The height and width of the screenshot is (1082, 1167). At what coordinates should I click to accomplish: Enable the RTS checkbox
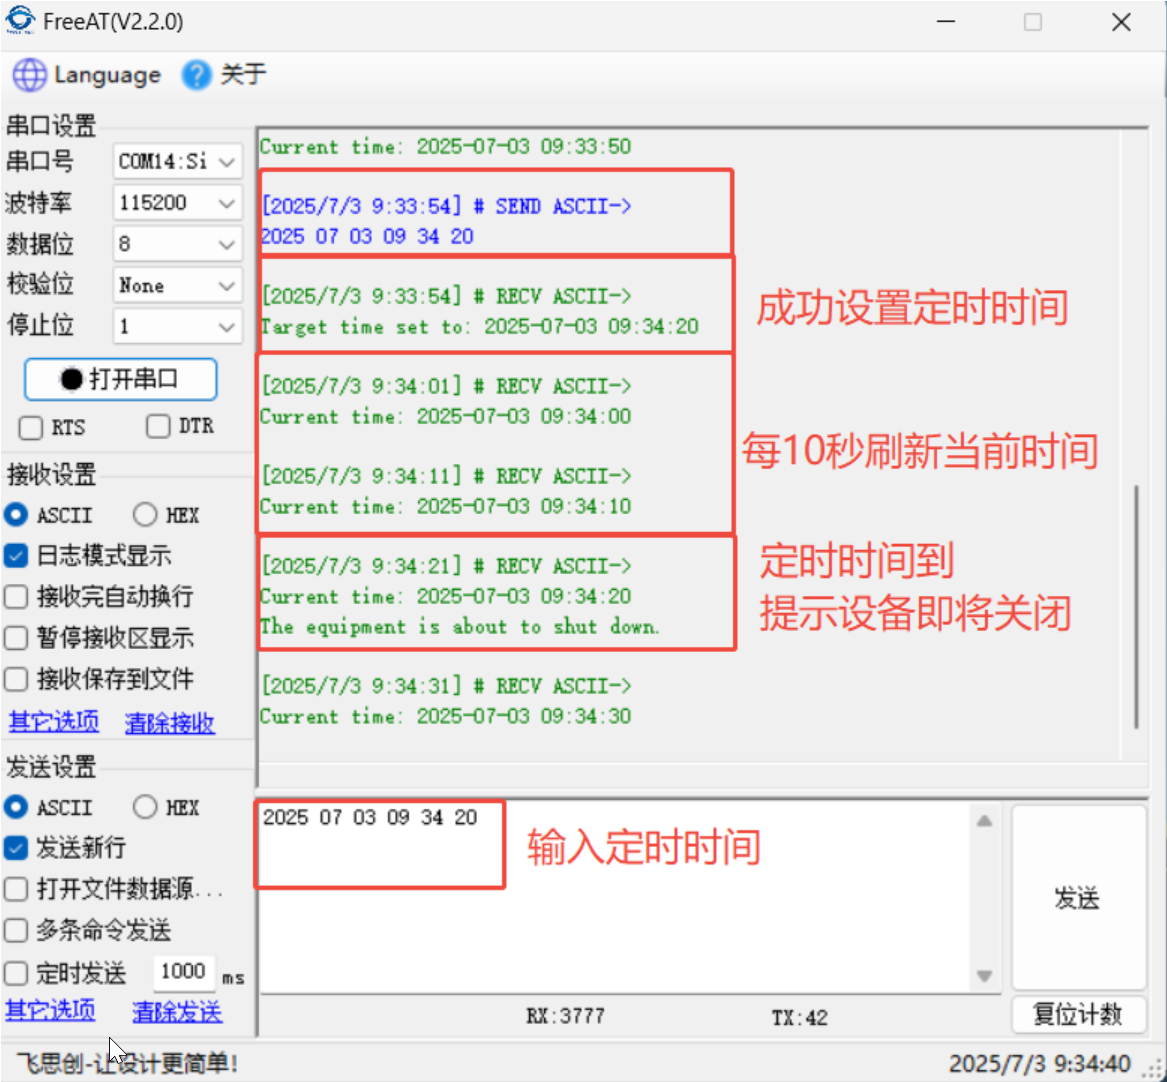tap(31, 427)
